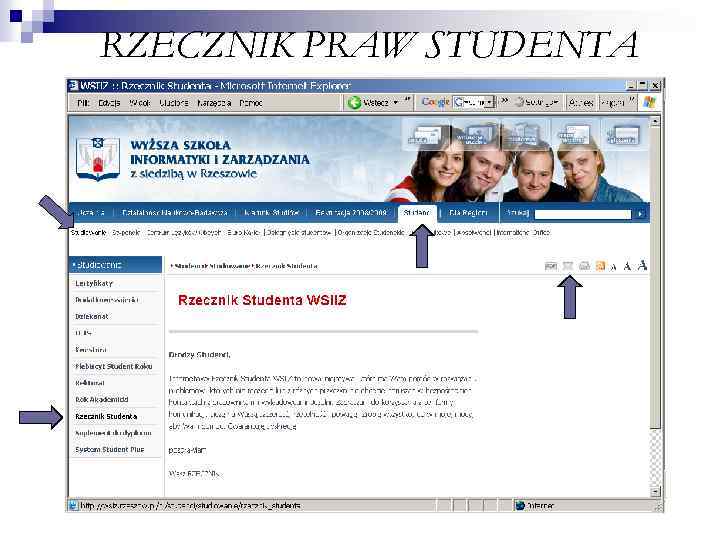The height and width of the screenshot is (540, 720).
Task: Click the vertical scrollbar thumb
Action: (655, 278)
